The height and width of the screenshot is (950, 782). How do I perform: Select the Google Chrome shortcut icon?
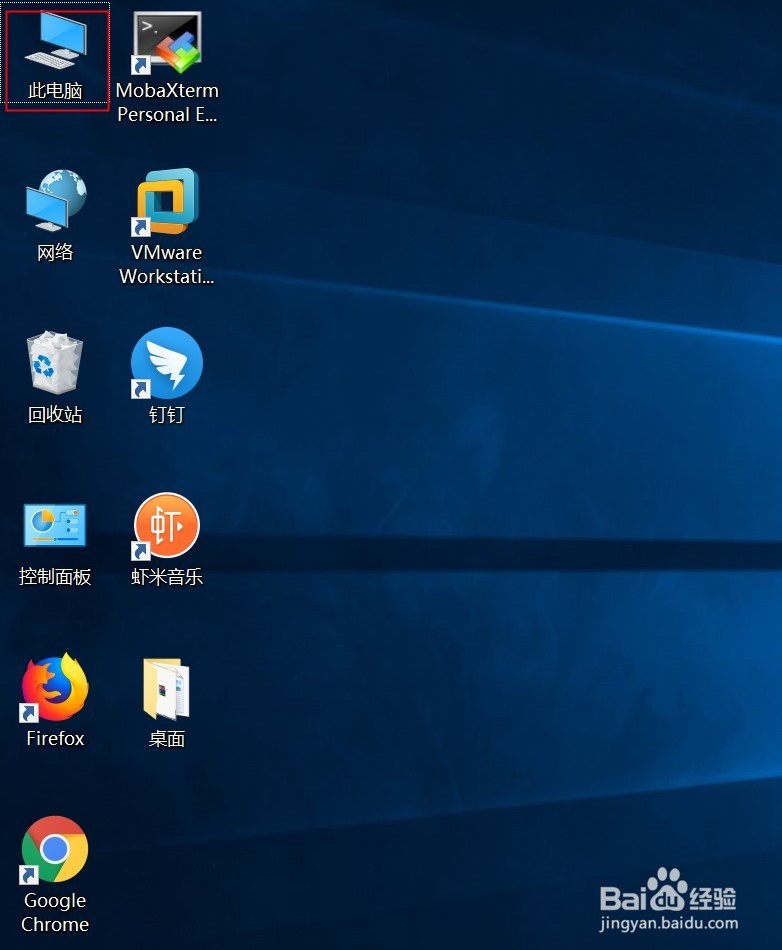pos(55,849)
